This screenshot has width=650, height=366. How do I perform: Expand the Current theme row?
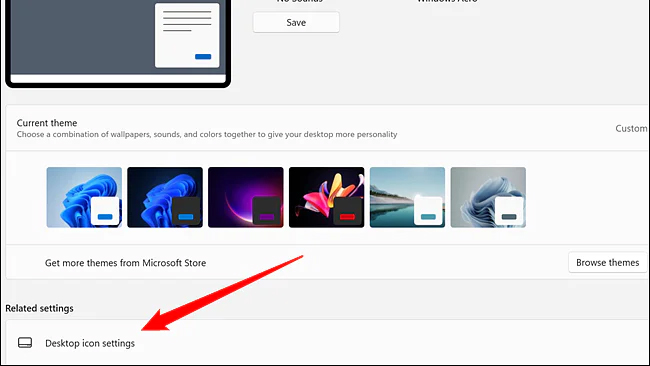point(327,128)
